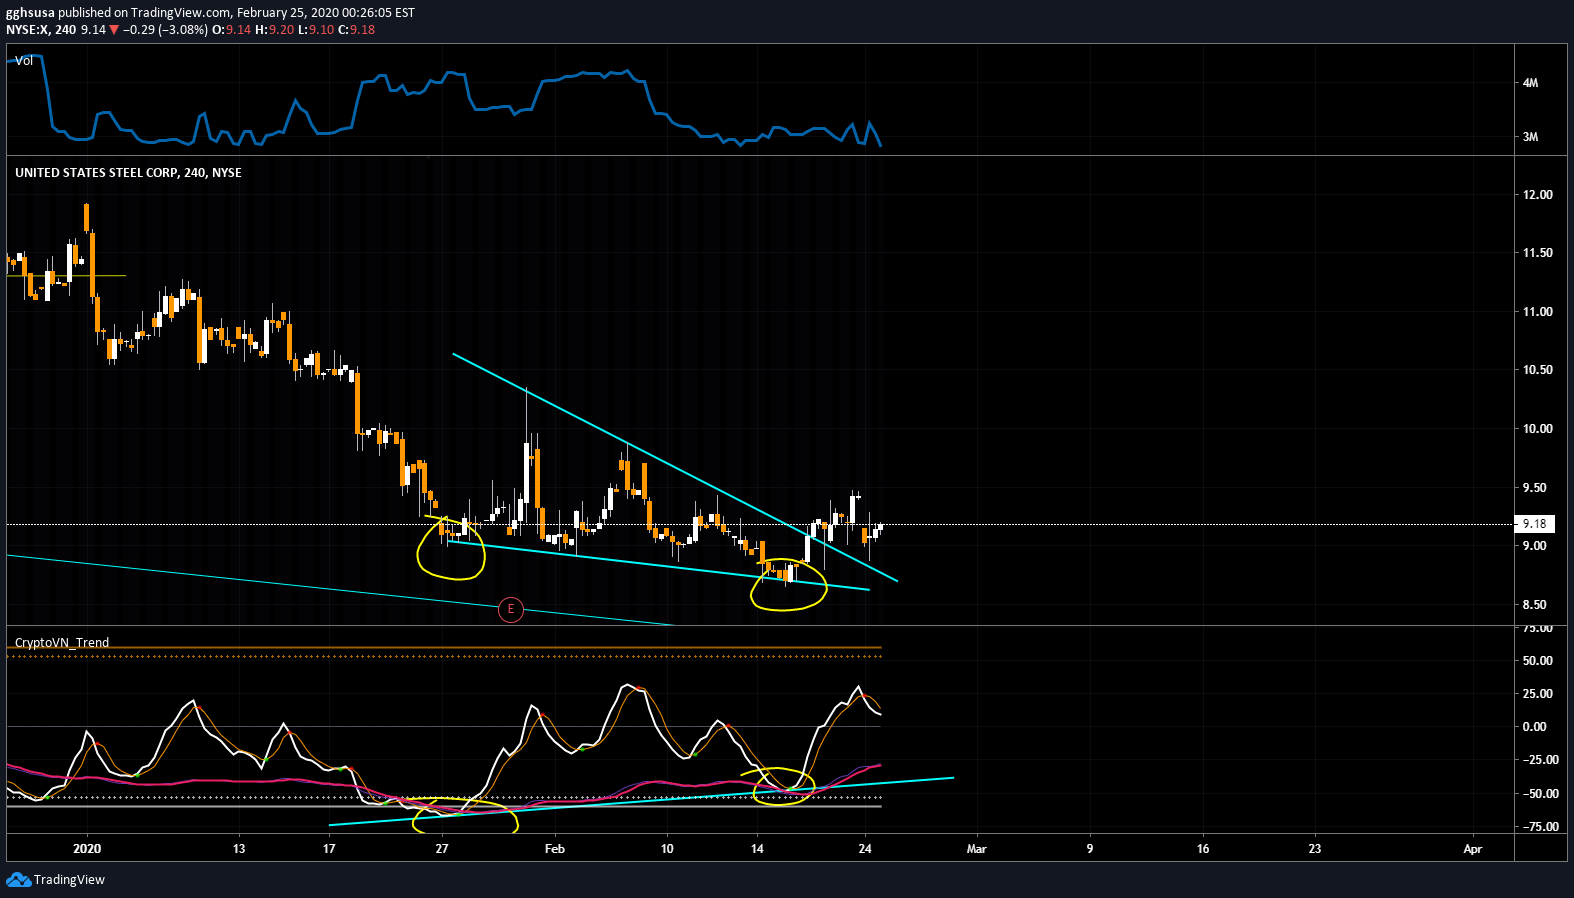Viewport: 1574px width, 898px height.
Task: Click the indicator axis label 0.00
Action: (1534, 727)
